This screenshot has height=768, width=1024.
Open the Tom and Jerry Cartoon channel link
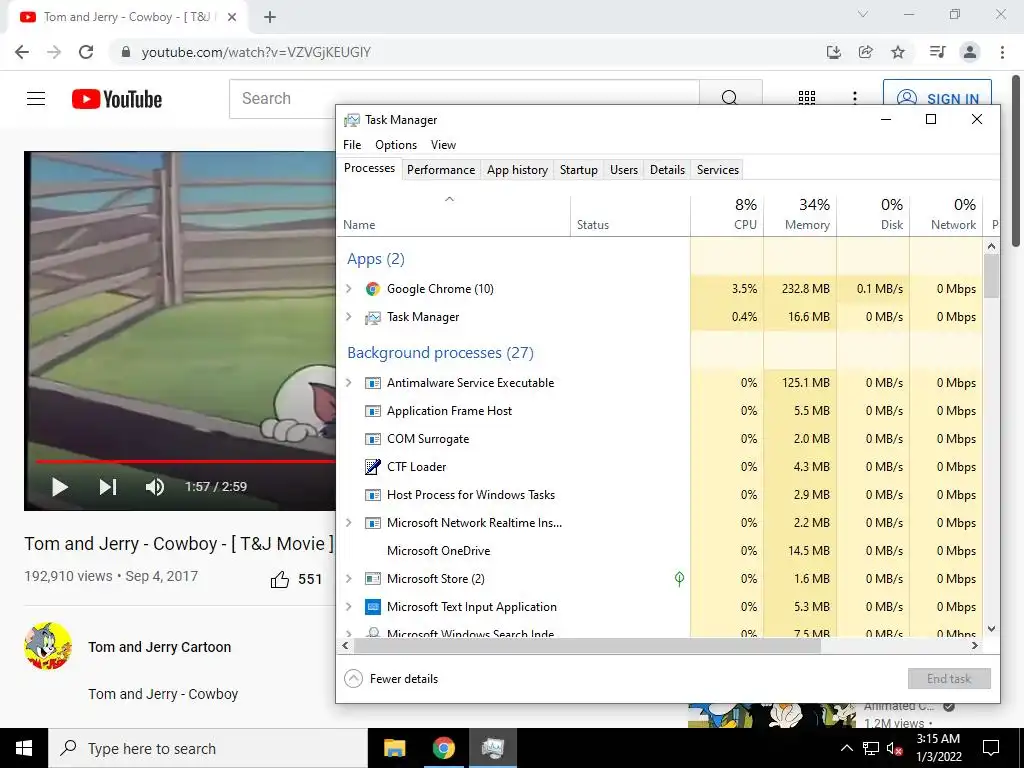pyautogui.click(x=159, y=647)
